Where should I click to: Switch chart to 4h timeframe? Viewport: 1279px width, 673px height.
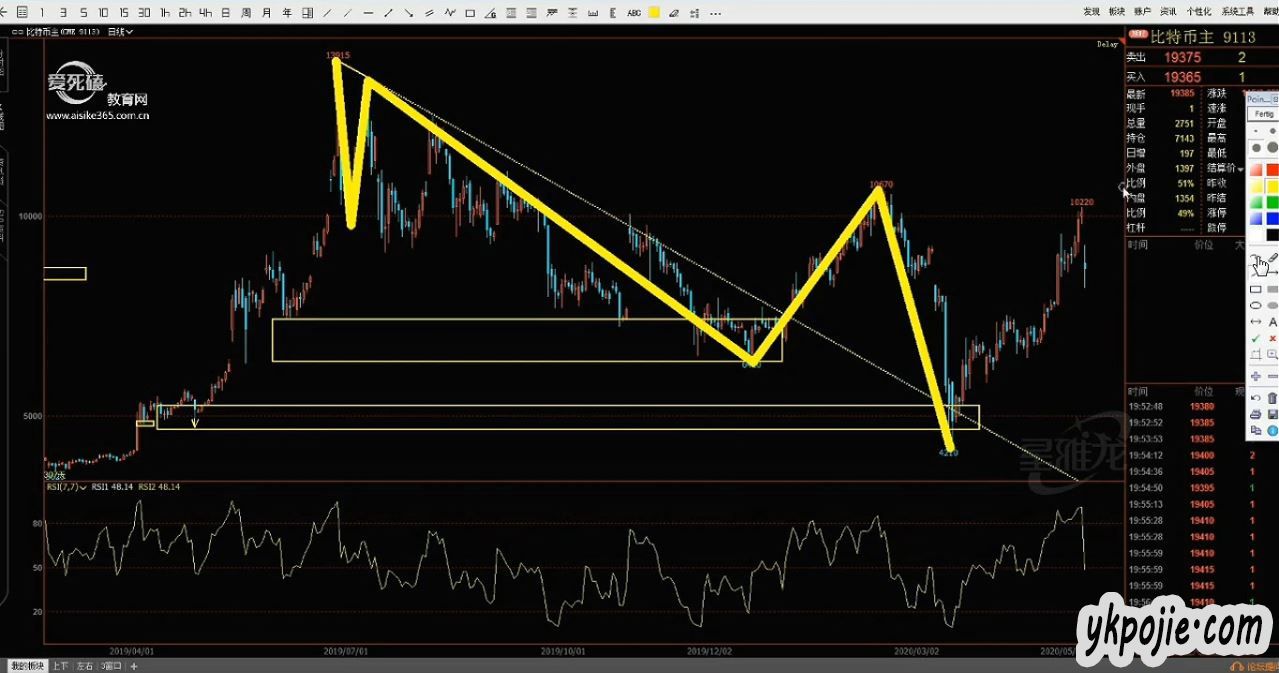205,13
